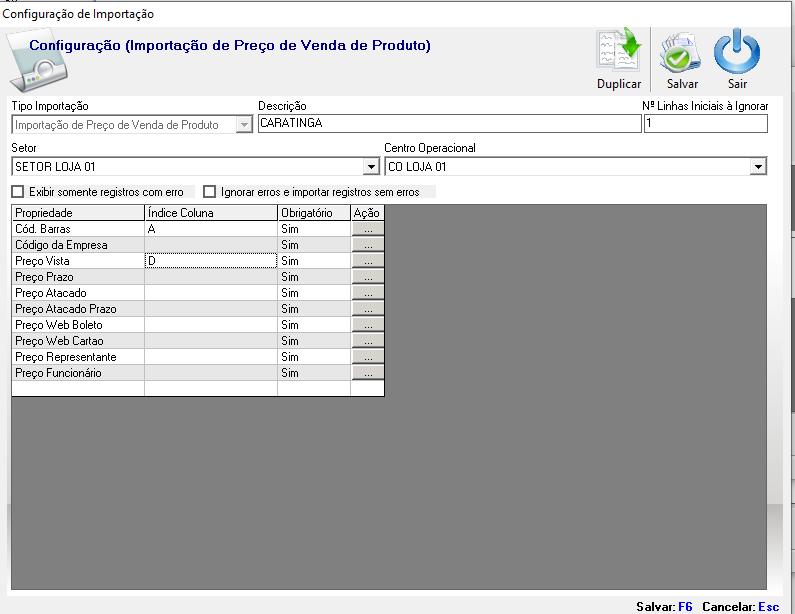Click the action button for Preço Atacado row

pyautogui.click(x=368, y=293)
